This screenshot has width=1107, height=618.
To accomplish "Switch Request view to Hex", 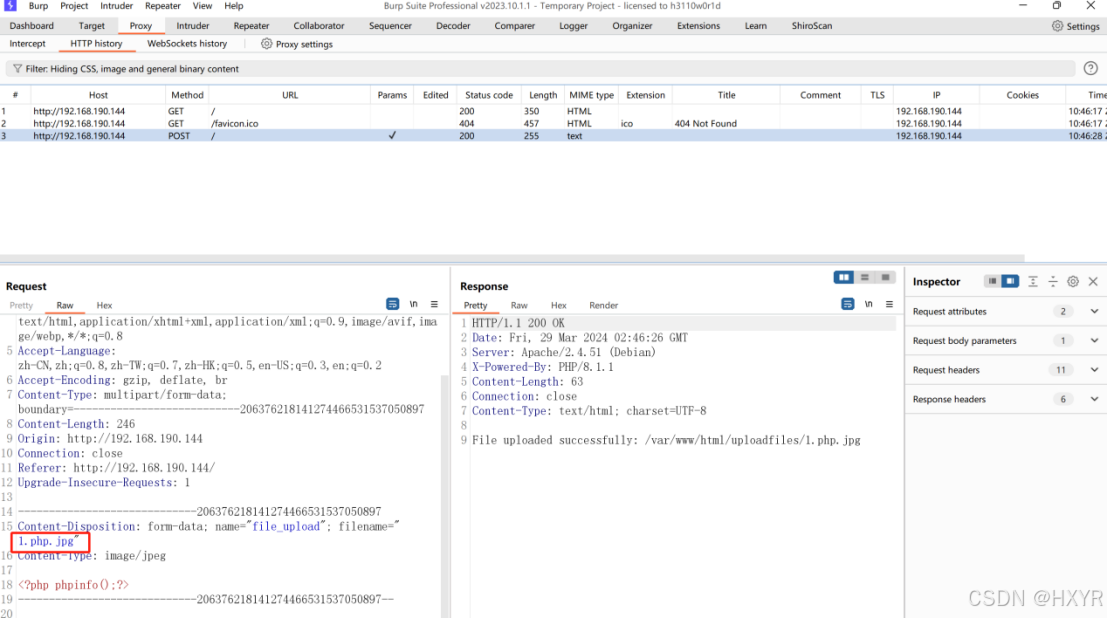I will [x=104, y=305].
